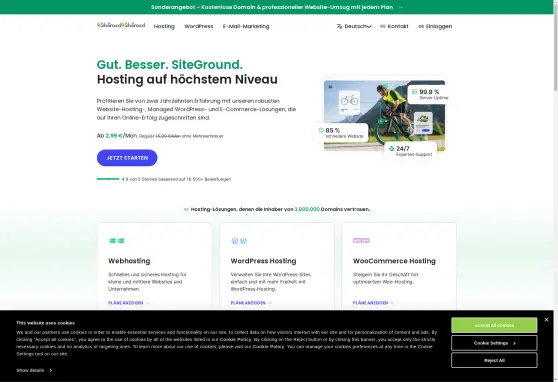The height and width of the screenshot is (382, 558).
Task: Click the 2,99 €/Mon. price text
Action: coord(121,136)
